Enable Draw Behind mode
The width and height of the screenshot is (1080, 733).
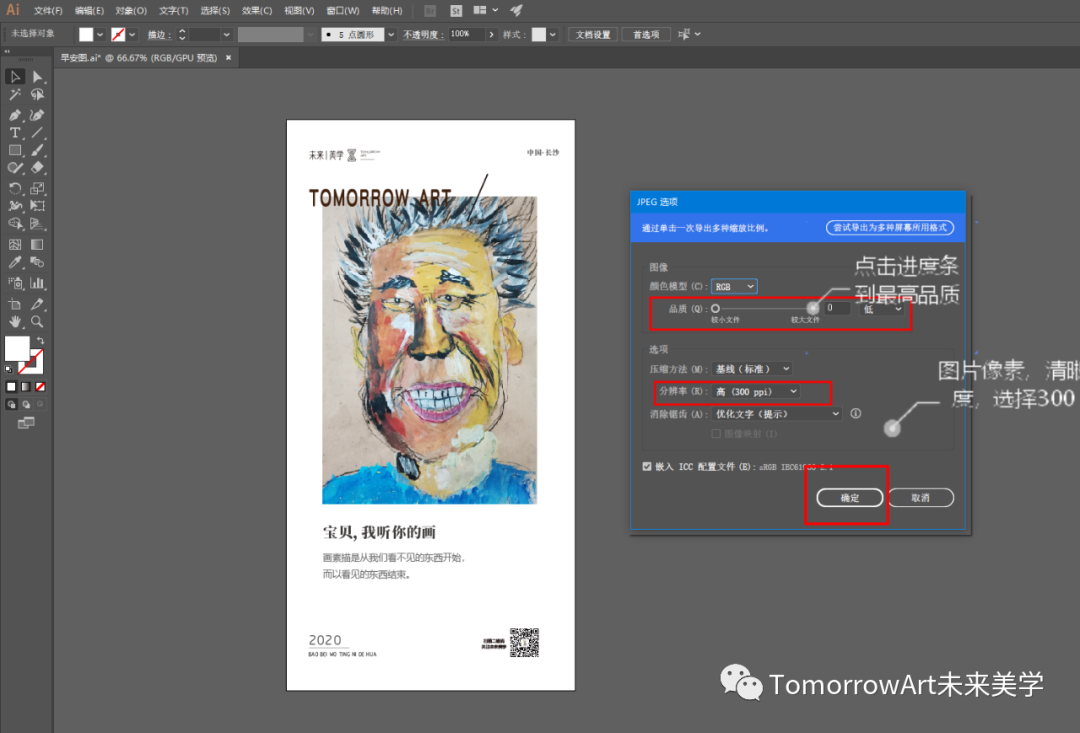click(26, 404)
